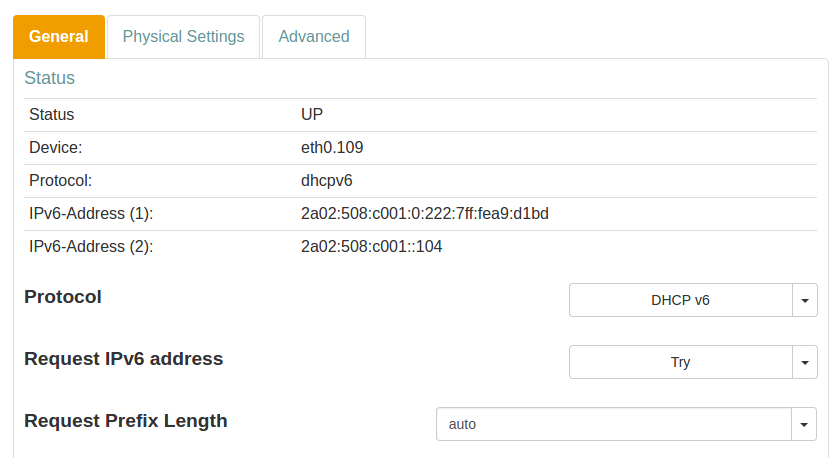The width and height of the screenshot is (840, 458).
Task: Click the Protocol dropdown arrow button
Action: (805, 300)
